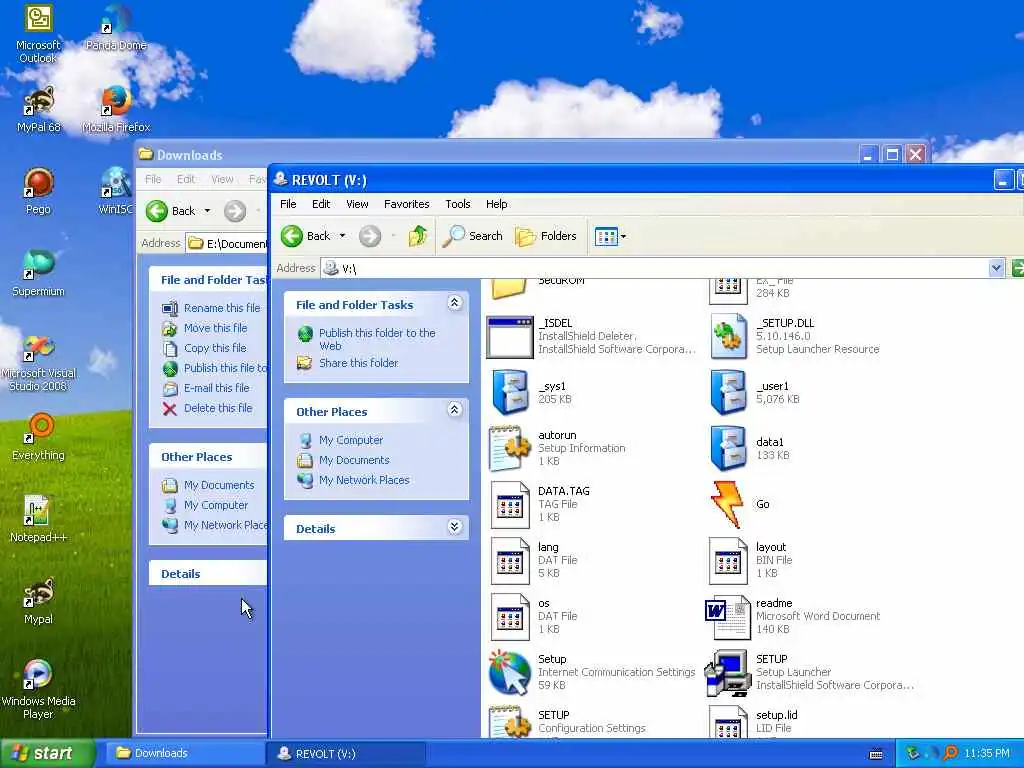Click E-mail this file in Downloads window
Image resolution: width=1024 pixels, height=768 pixels.
216,388
